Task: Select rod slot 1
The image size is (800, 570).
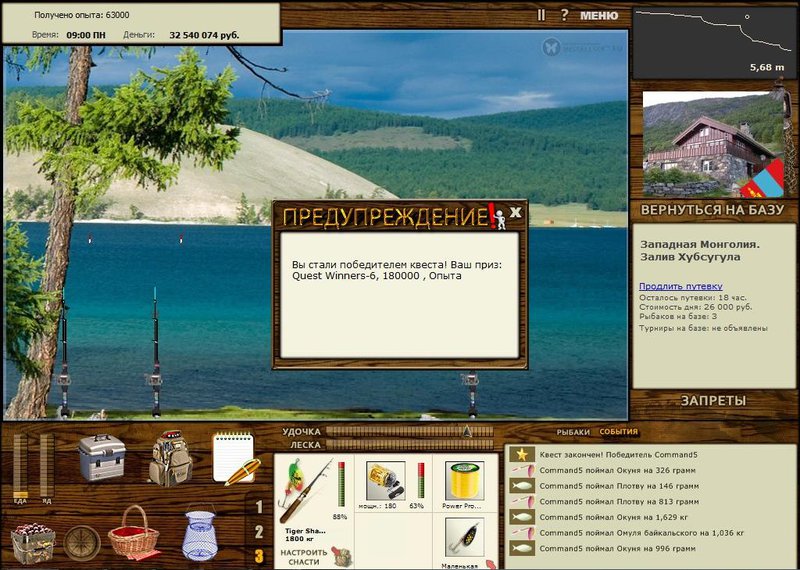Action: point(259,507)
